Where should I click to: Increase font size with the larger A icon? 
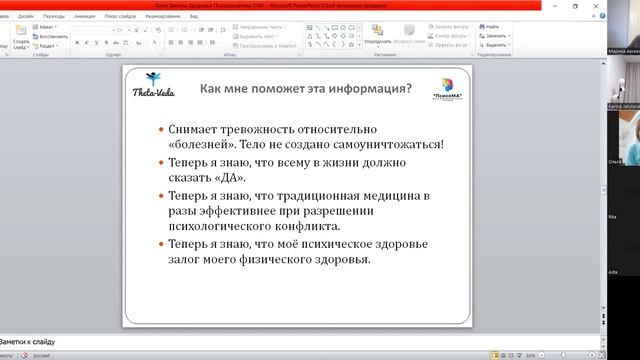(137, 30)
